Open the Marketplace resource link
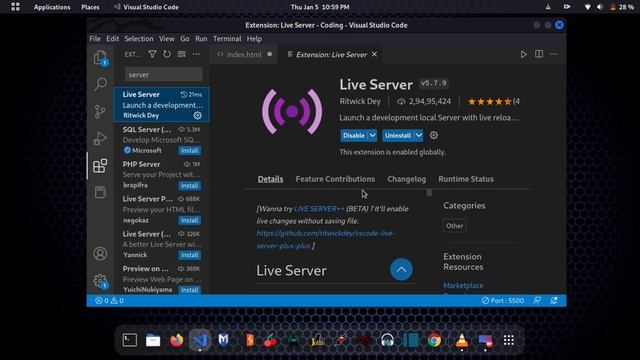 click(463, 285)
